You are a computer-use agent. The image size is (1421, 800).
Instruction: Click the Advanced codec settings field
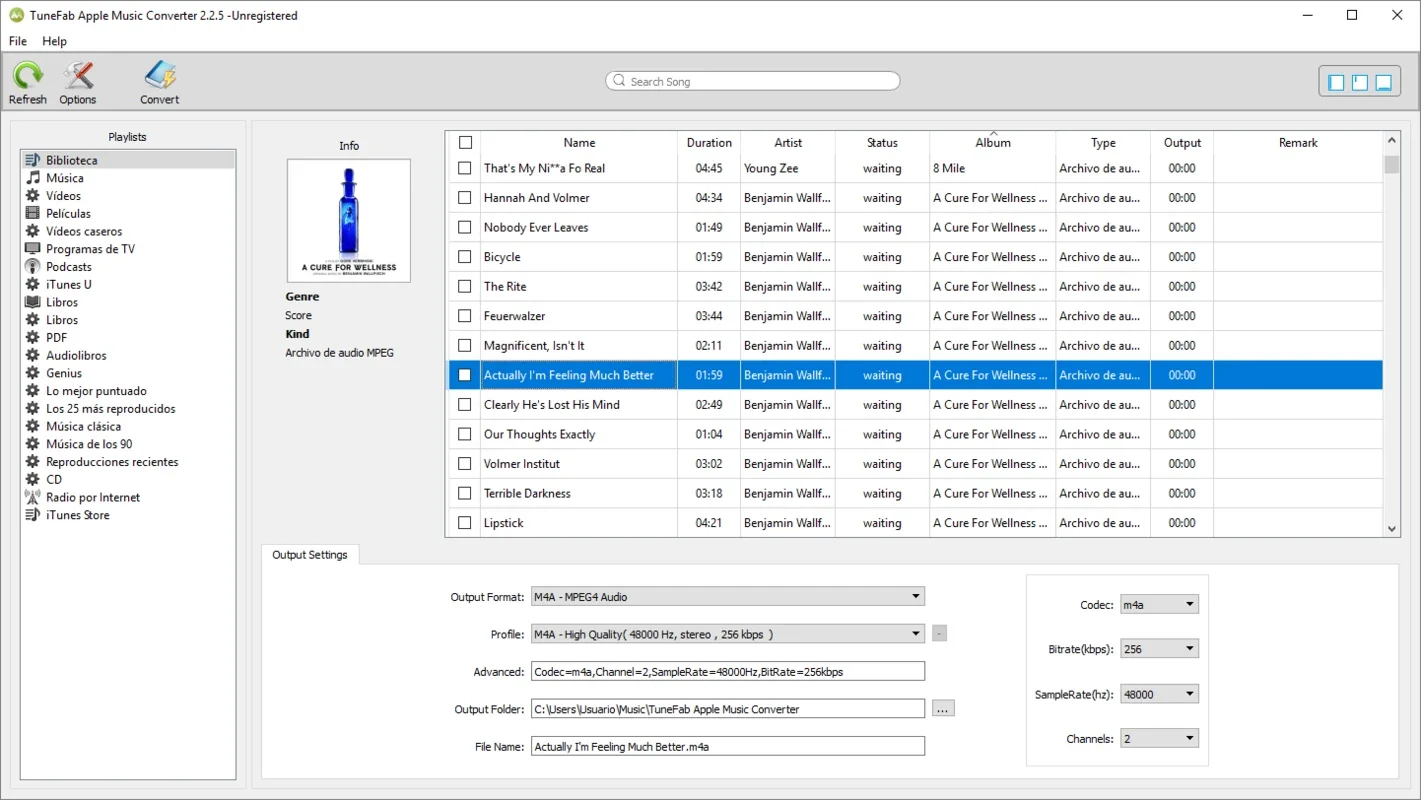click(x=728, y=672)
